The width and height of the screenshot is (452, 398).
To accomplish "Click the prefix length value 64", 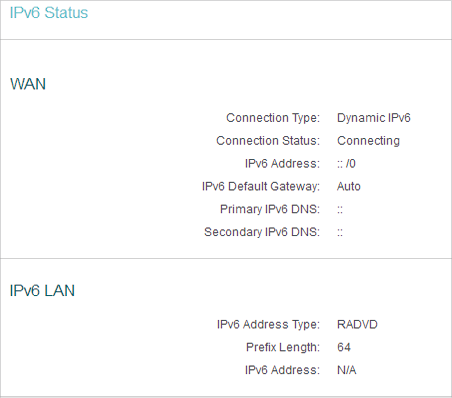I will [x=344, y=347].
